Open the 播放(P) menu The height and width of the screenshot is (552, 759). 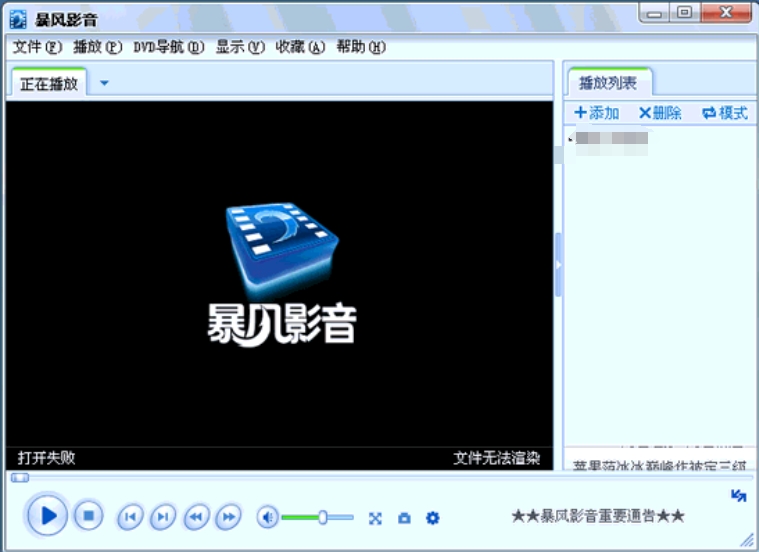tap(97, 47)
